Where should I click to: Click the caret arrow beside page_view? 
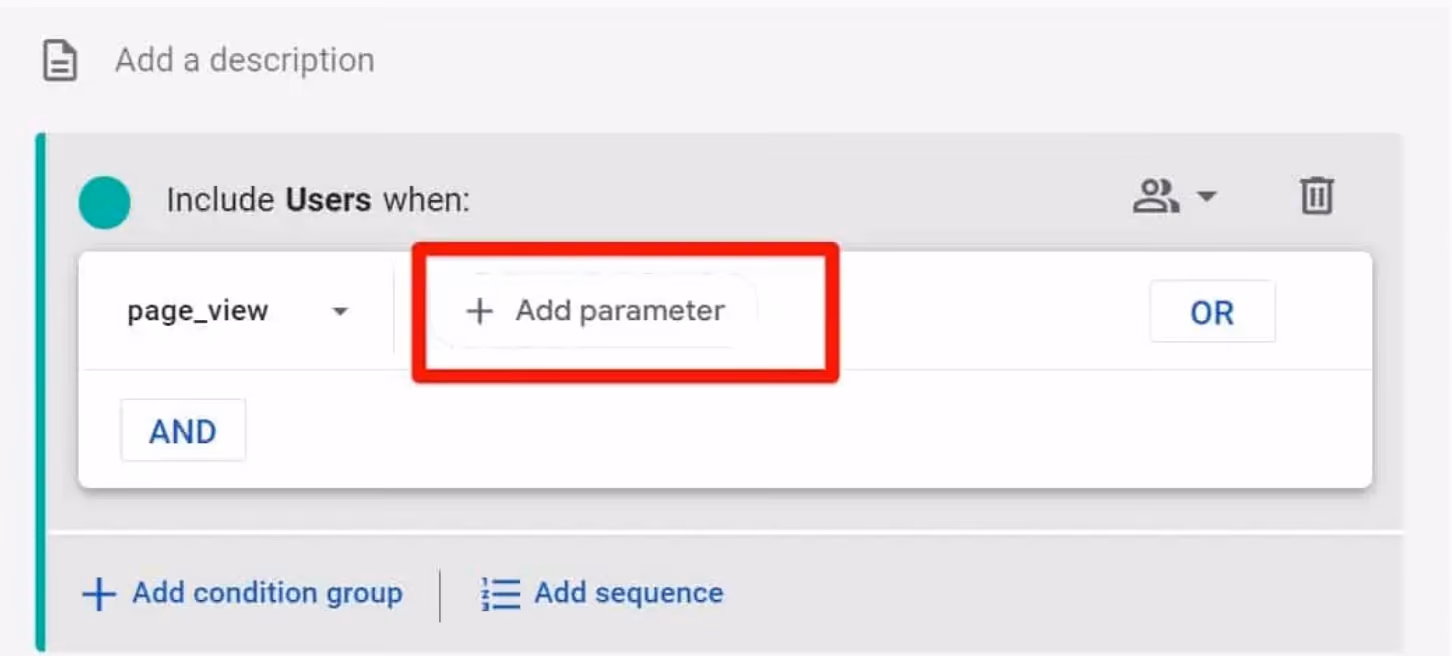click(x=340, y=312)
